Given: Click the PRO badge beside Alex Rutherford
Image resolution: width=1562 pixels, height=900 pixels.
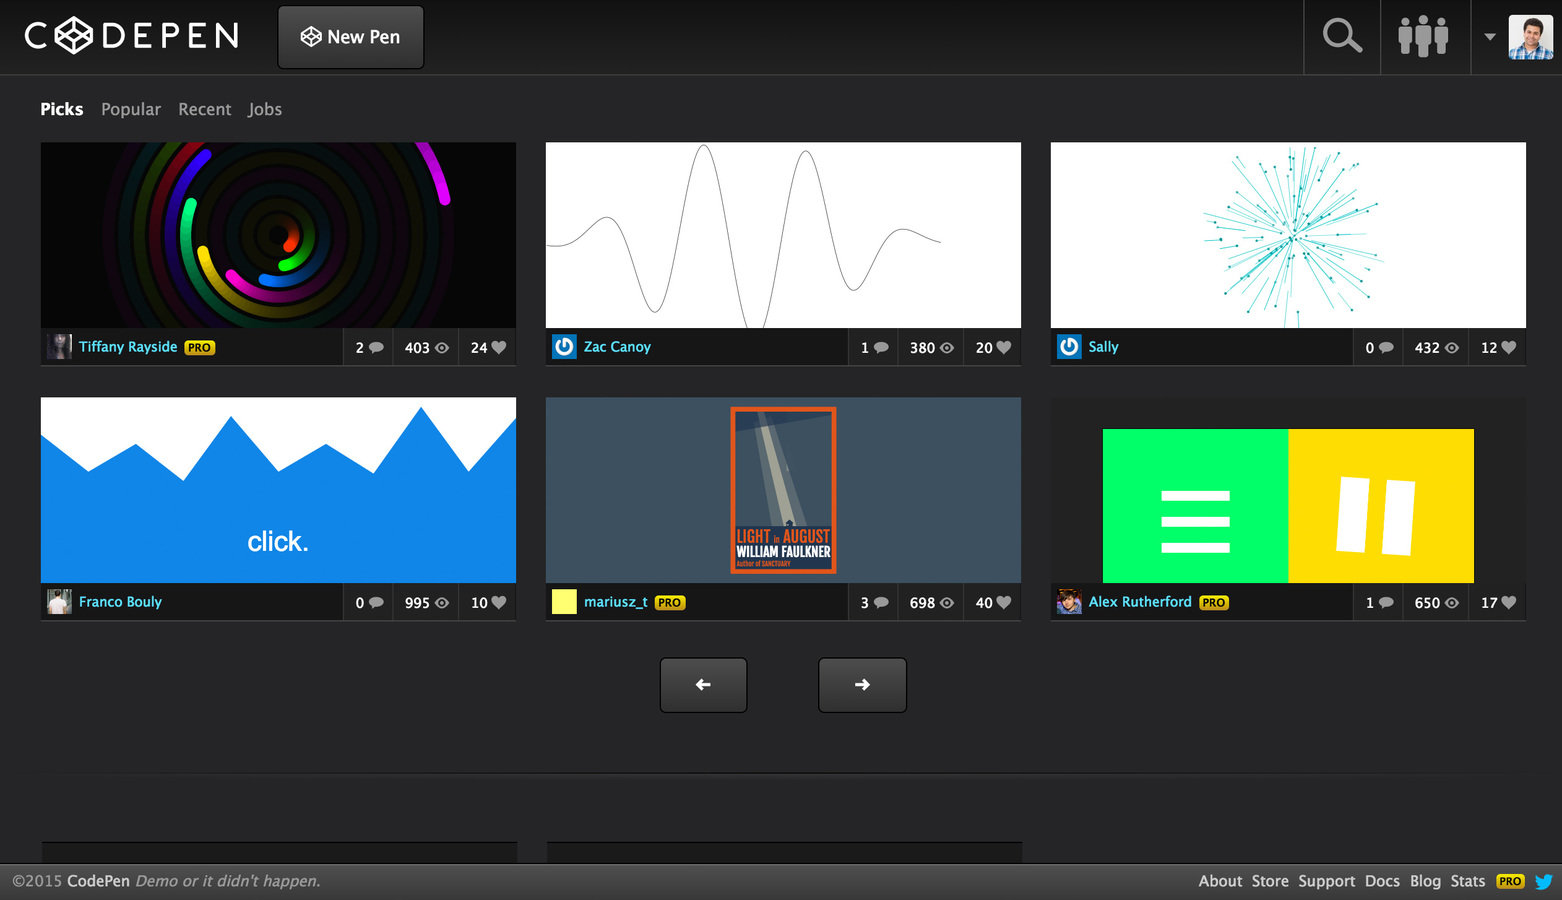Looking at the screenshot, I should 1214,603.
